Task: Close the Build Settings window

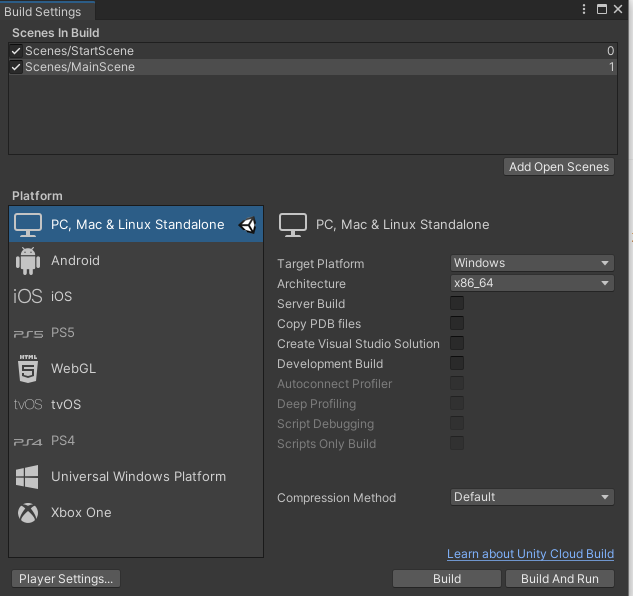Action: tap(618, 9)
